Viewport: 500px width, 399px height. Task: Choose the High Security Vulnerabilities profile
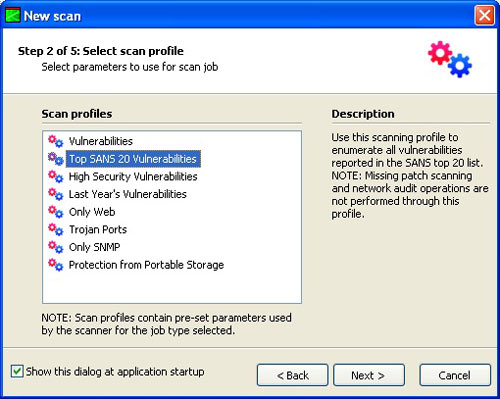tap(133, 176)
